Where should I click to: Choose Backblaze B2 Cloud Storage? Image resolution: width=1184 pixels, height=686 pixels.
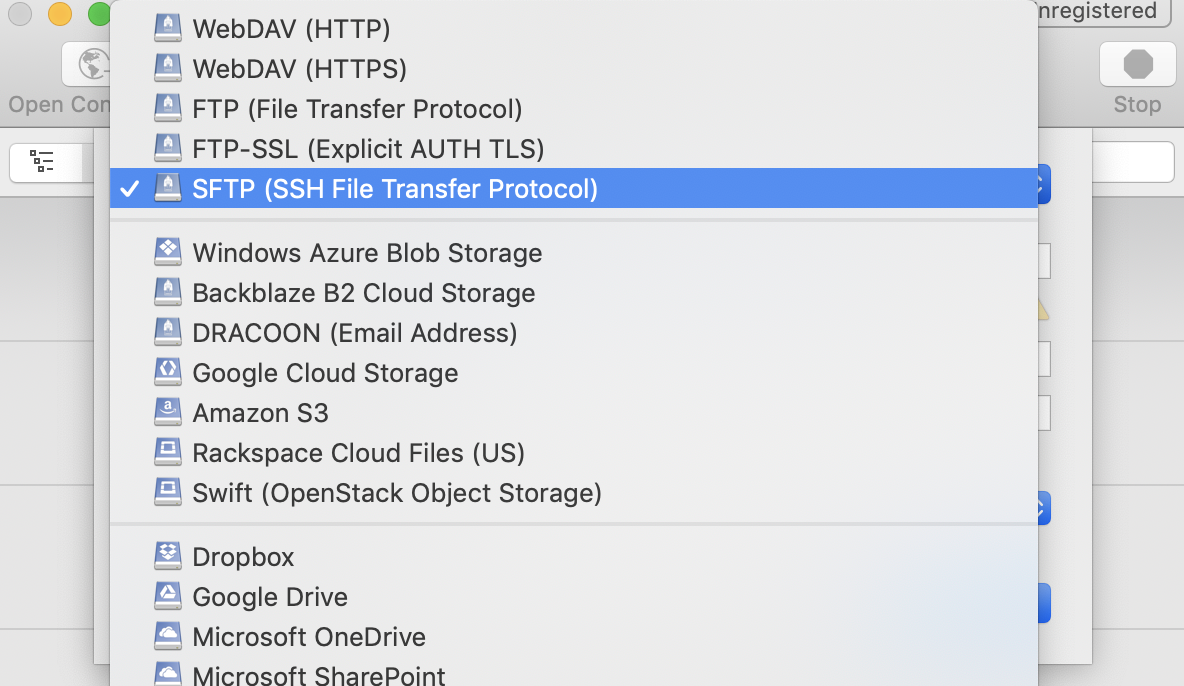363,292
